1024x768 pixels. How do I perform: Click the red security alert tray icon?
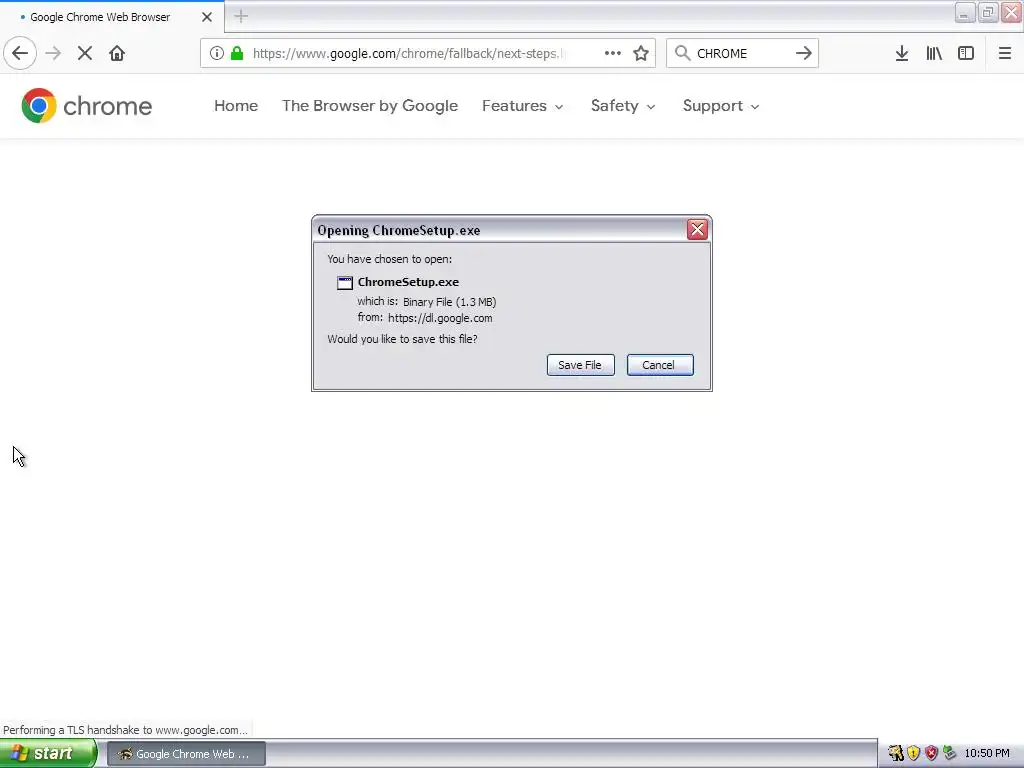pyautogui.click(x=931, y=754)
